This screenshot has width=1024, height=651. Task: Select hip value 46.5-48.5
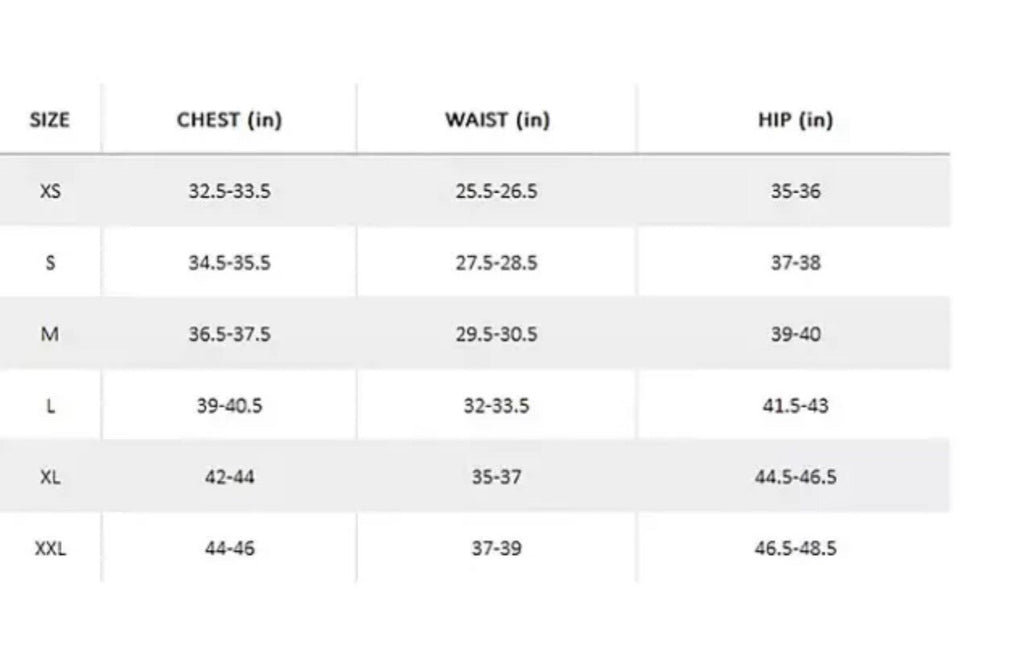795,548
